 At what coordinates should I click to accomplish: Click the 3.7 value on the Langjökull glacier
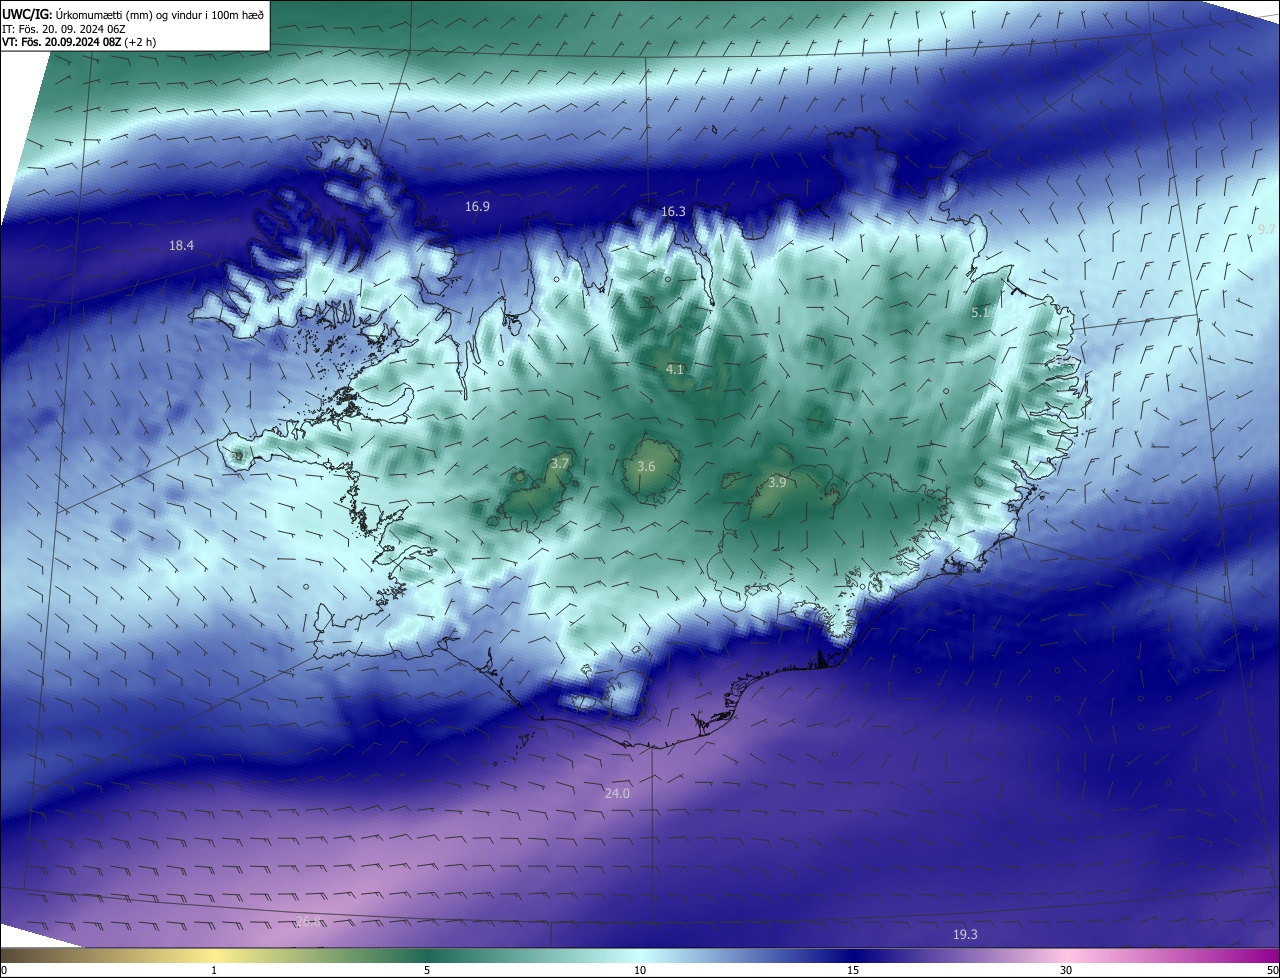[x=560, y=464]
